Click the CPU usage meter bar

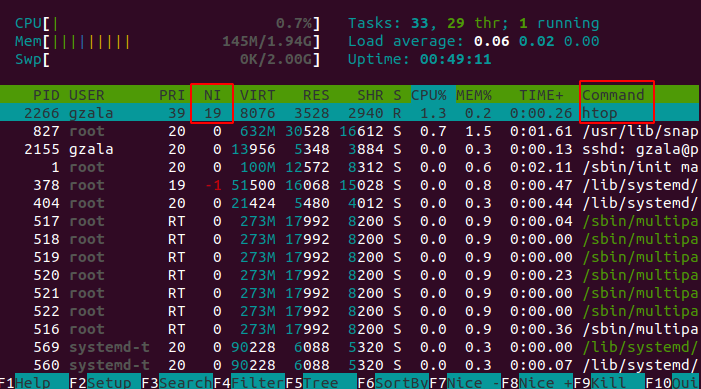tap(168, 23)
